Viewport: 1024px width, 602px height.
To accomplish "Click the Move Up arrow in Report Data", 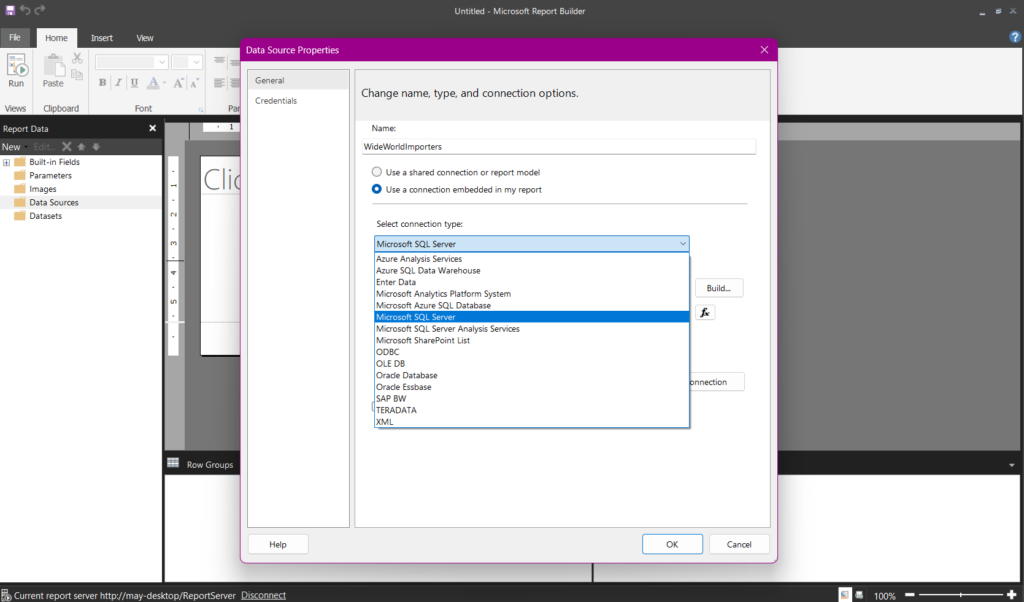I will pyautogui.click(x=81, y=146).
